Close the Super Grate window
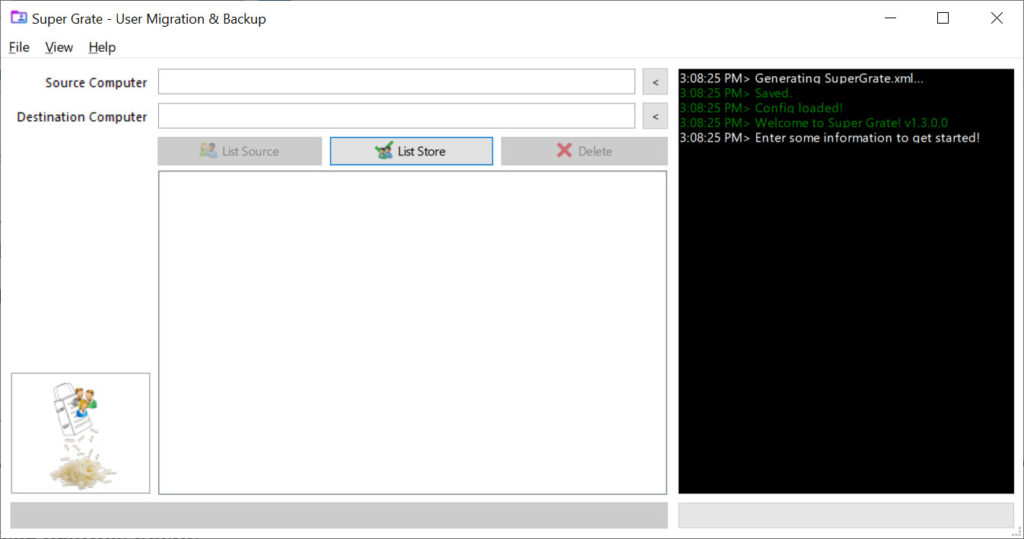Image resolution: width=1024 pixels, height=539 pixels. tap(997, 18)
